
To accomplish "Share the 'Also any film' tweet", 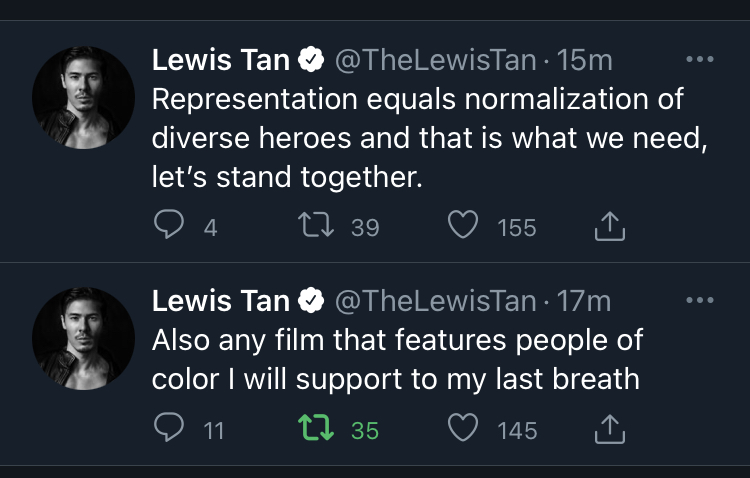I will [609, 430].
